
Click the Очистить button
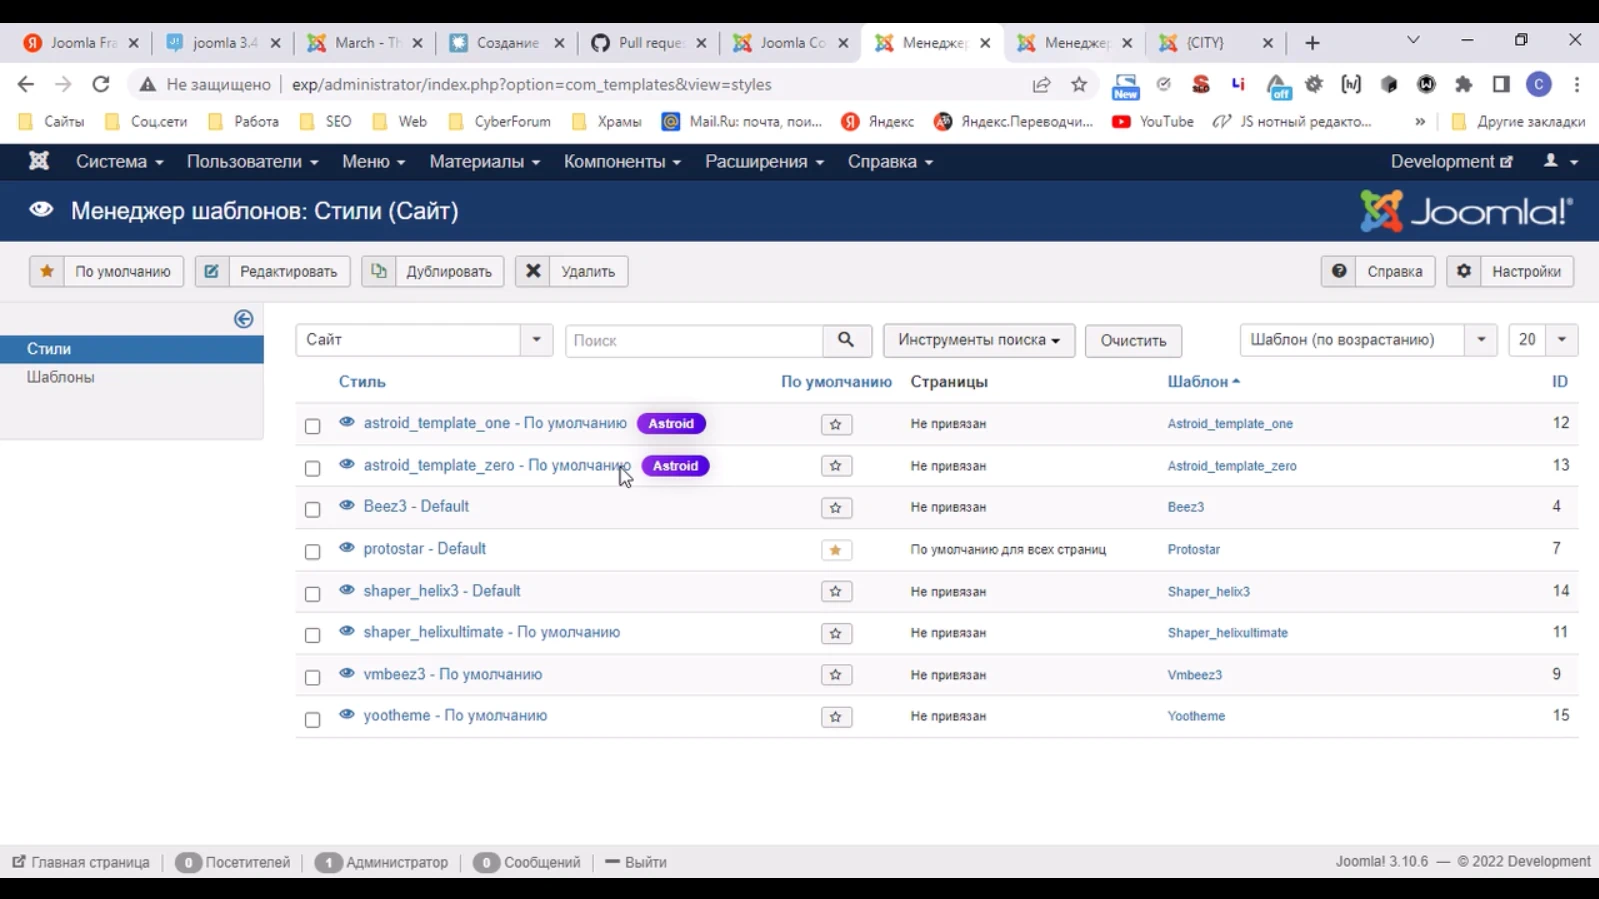(x=1133, y=340)
